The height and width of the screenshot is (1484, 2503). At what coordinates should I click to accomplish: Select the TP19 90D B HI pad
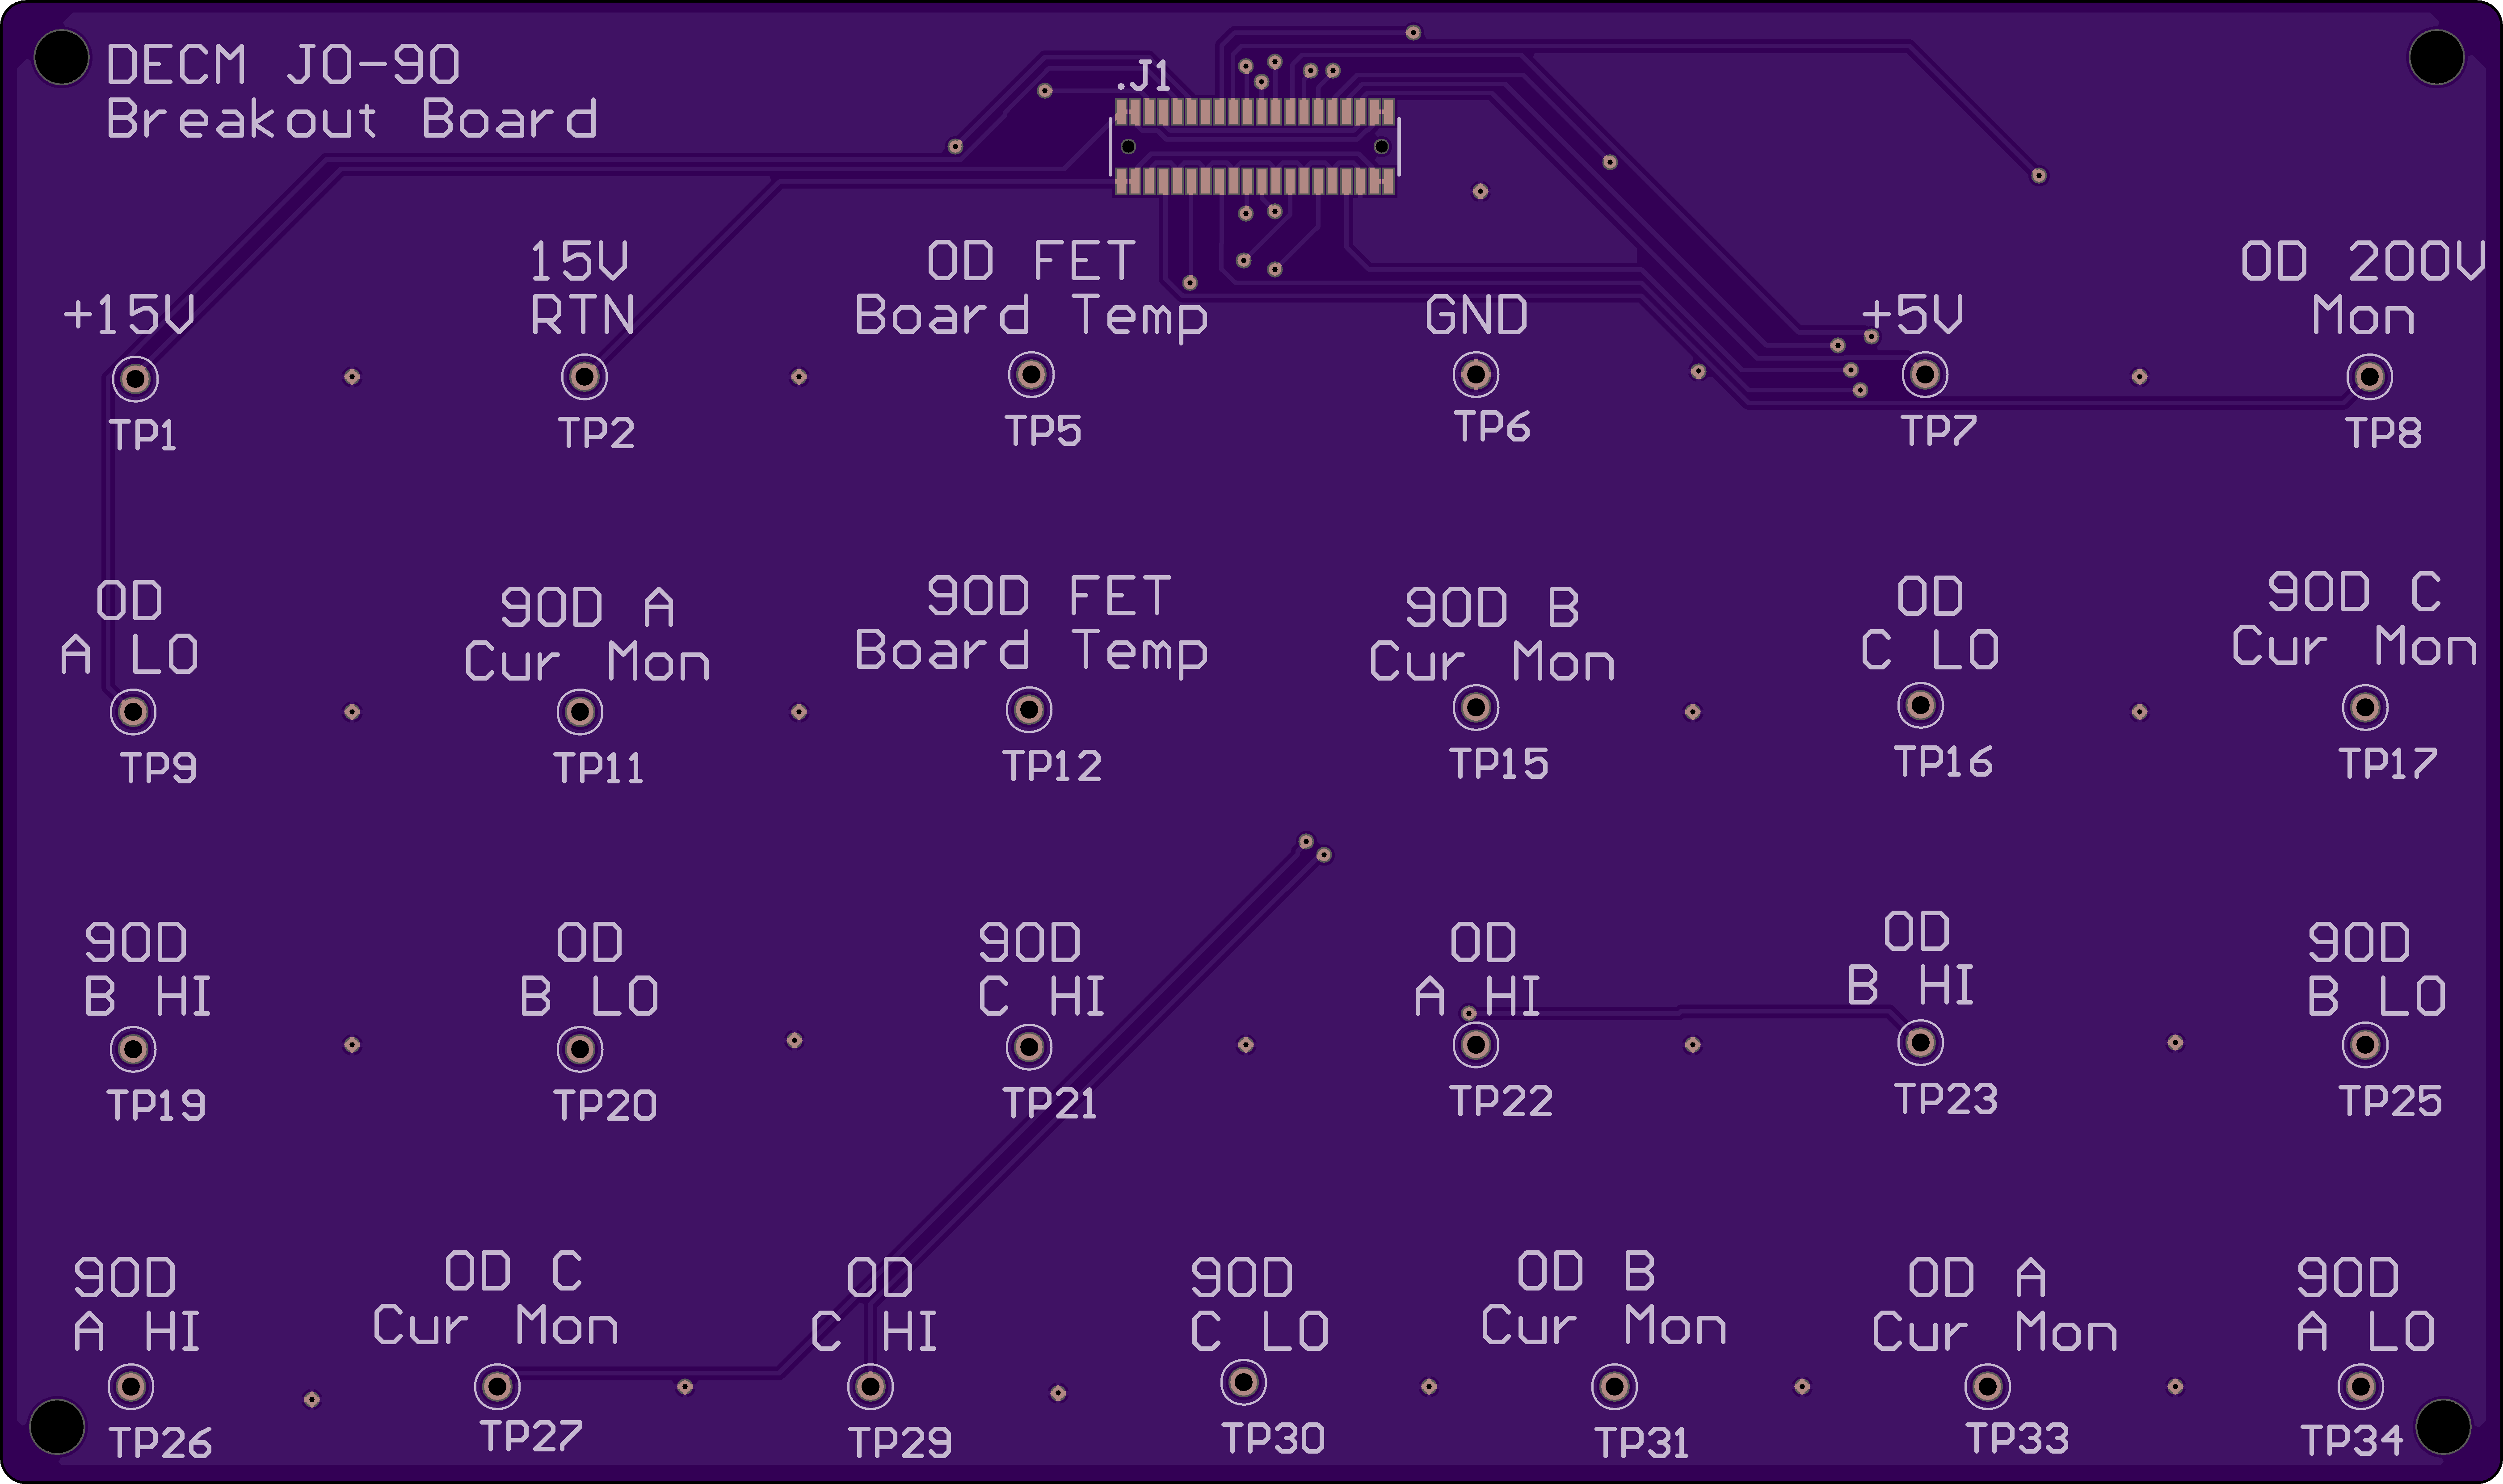coord(133,1049)
